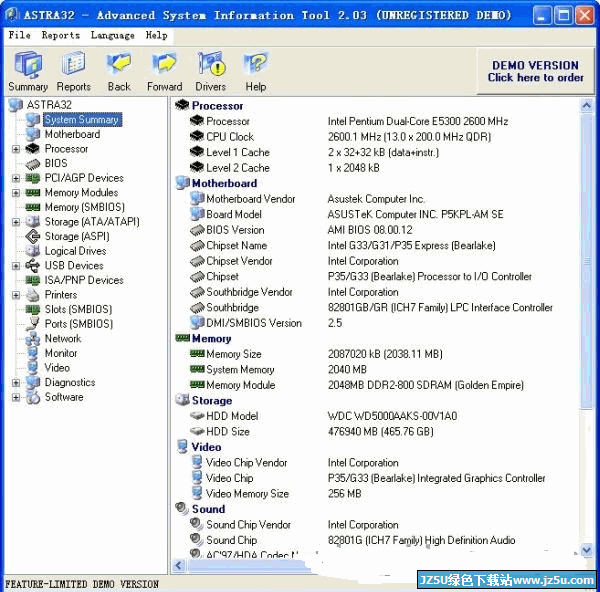The height and width of the screenshot is (592, 600).
Task: Click the vertical scrollbar down arrow
Action: [x=587, y=550]
